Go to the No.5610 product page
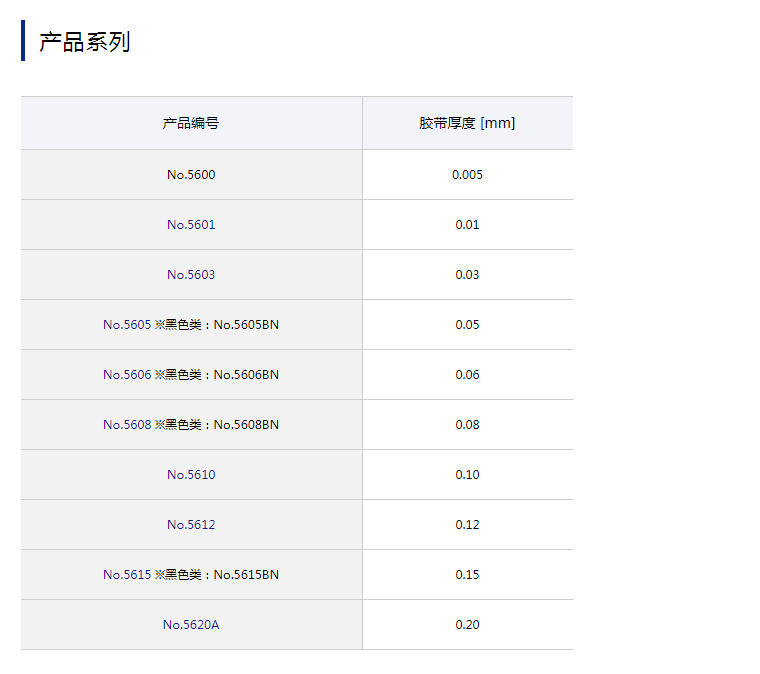This screenshot has width=760, height=674. (x=191, y=475)
